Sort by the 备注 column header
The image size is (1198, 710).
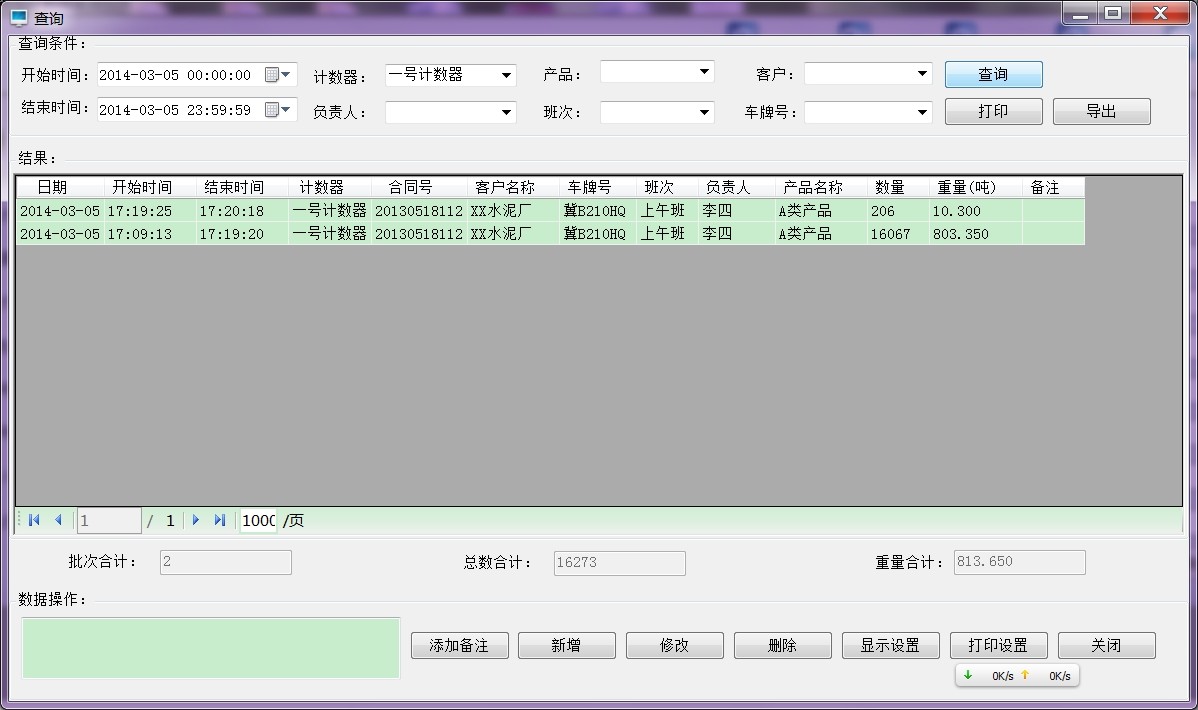pyautogui.click(x=1054, y=187)
